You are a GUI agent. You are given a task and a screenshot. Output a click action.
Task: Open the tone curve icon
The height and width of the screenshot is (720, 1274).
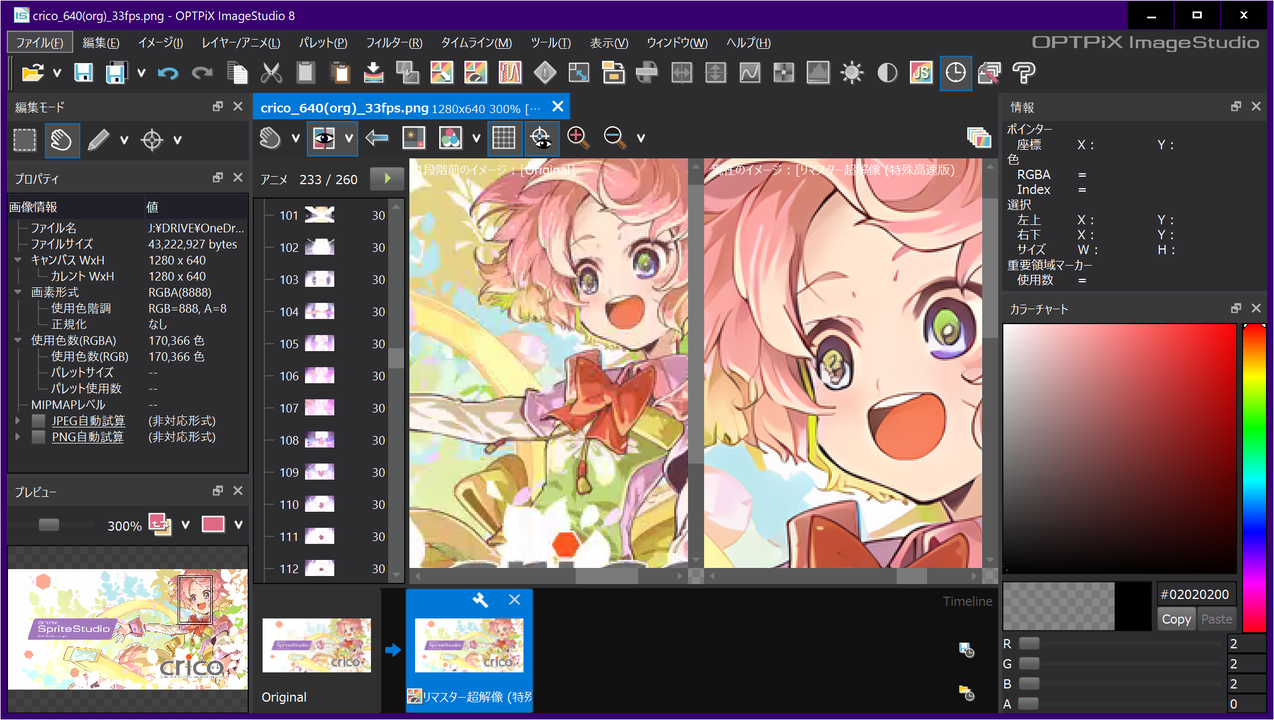(x=750, y=72)
